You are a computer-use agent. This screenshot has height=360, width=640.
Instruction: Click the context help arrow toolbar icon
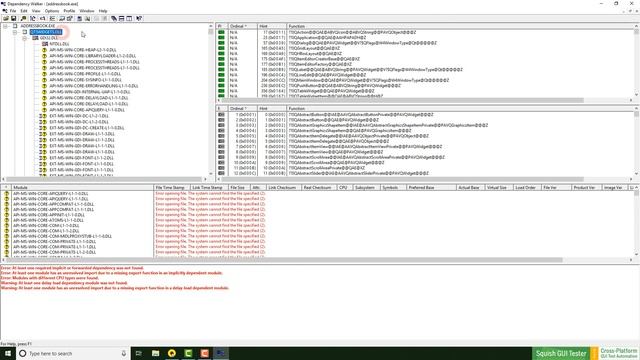coord(139,18)
